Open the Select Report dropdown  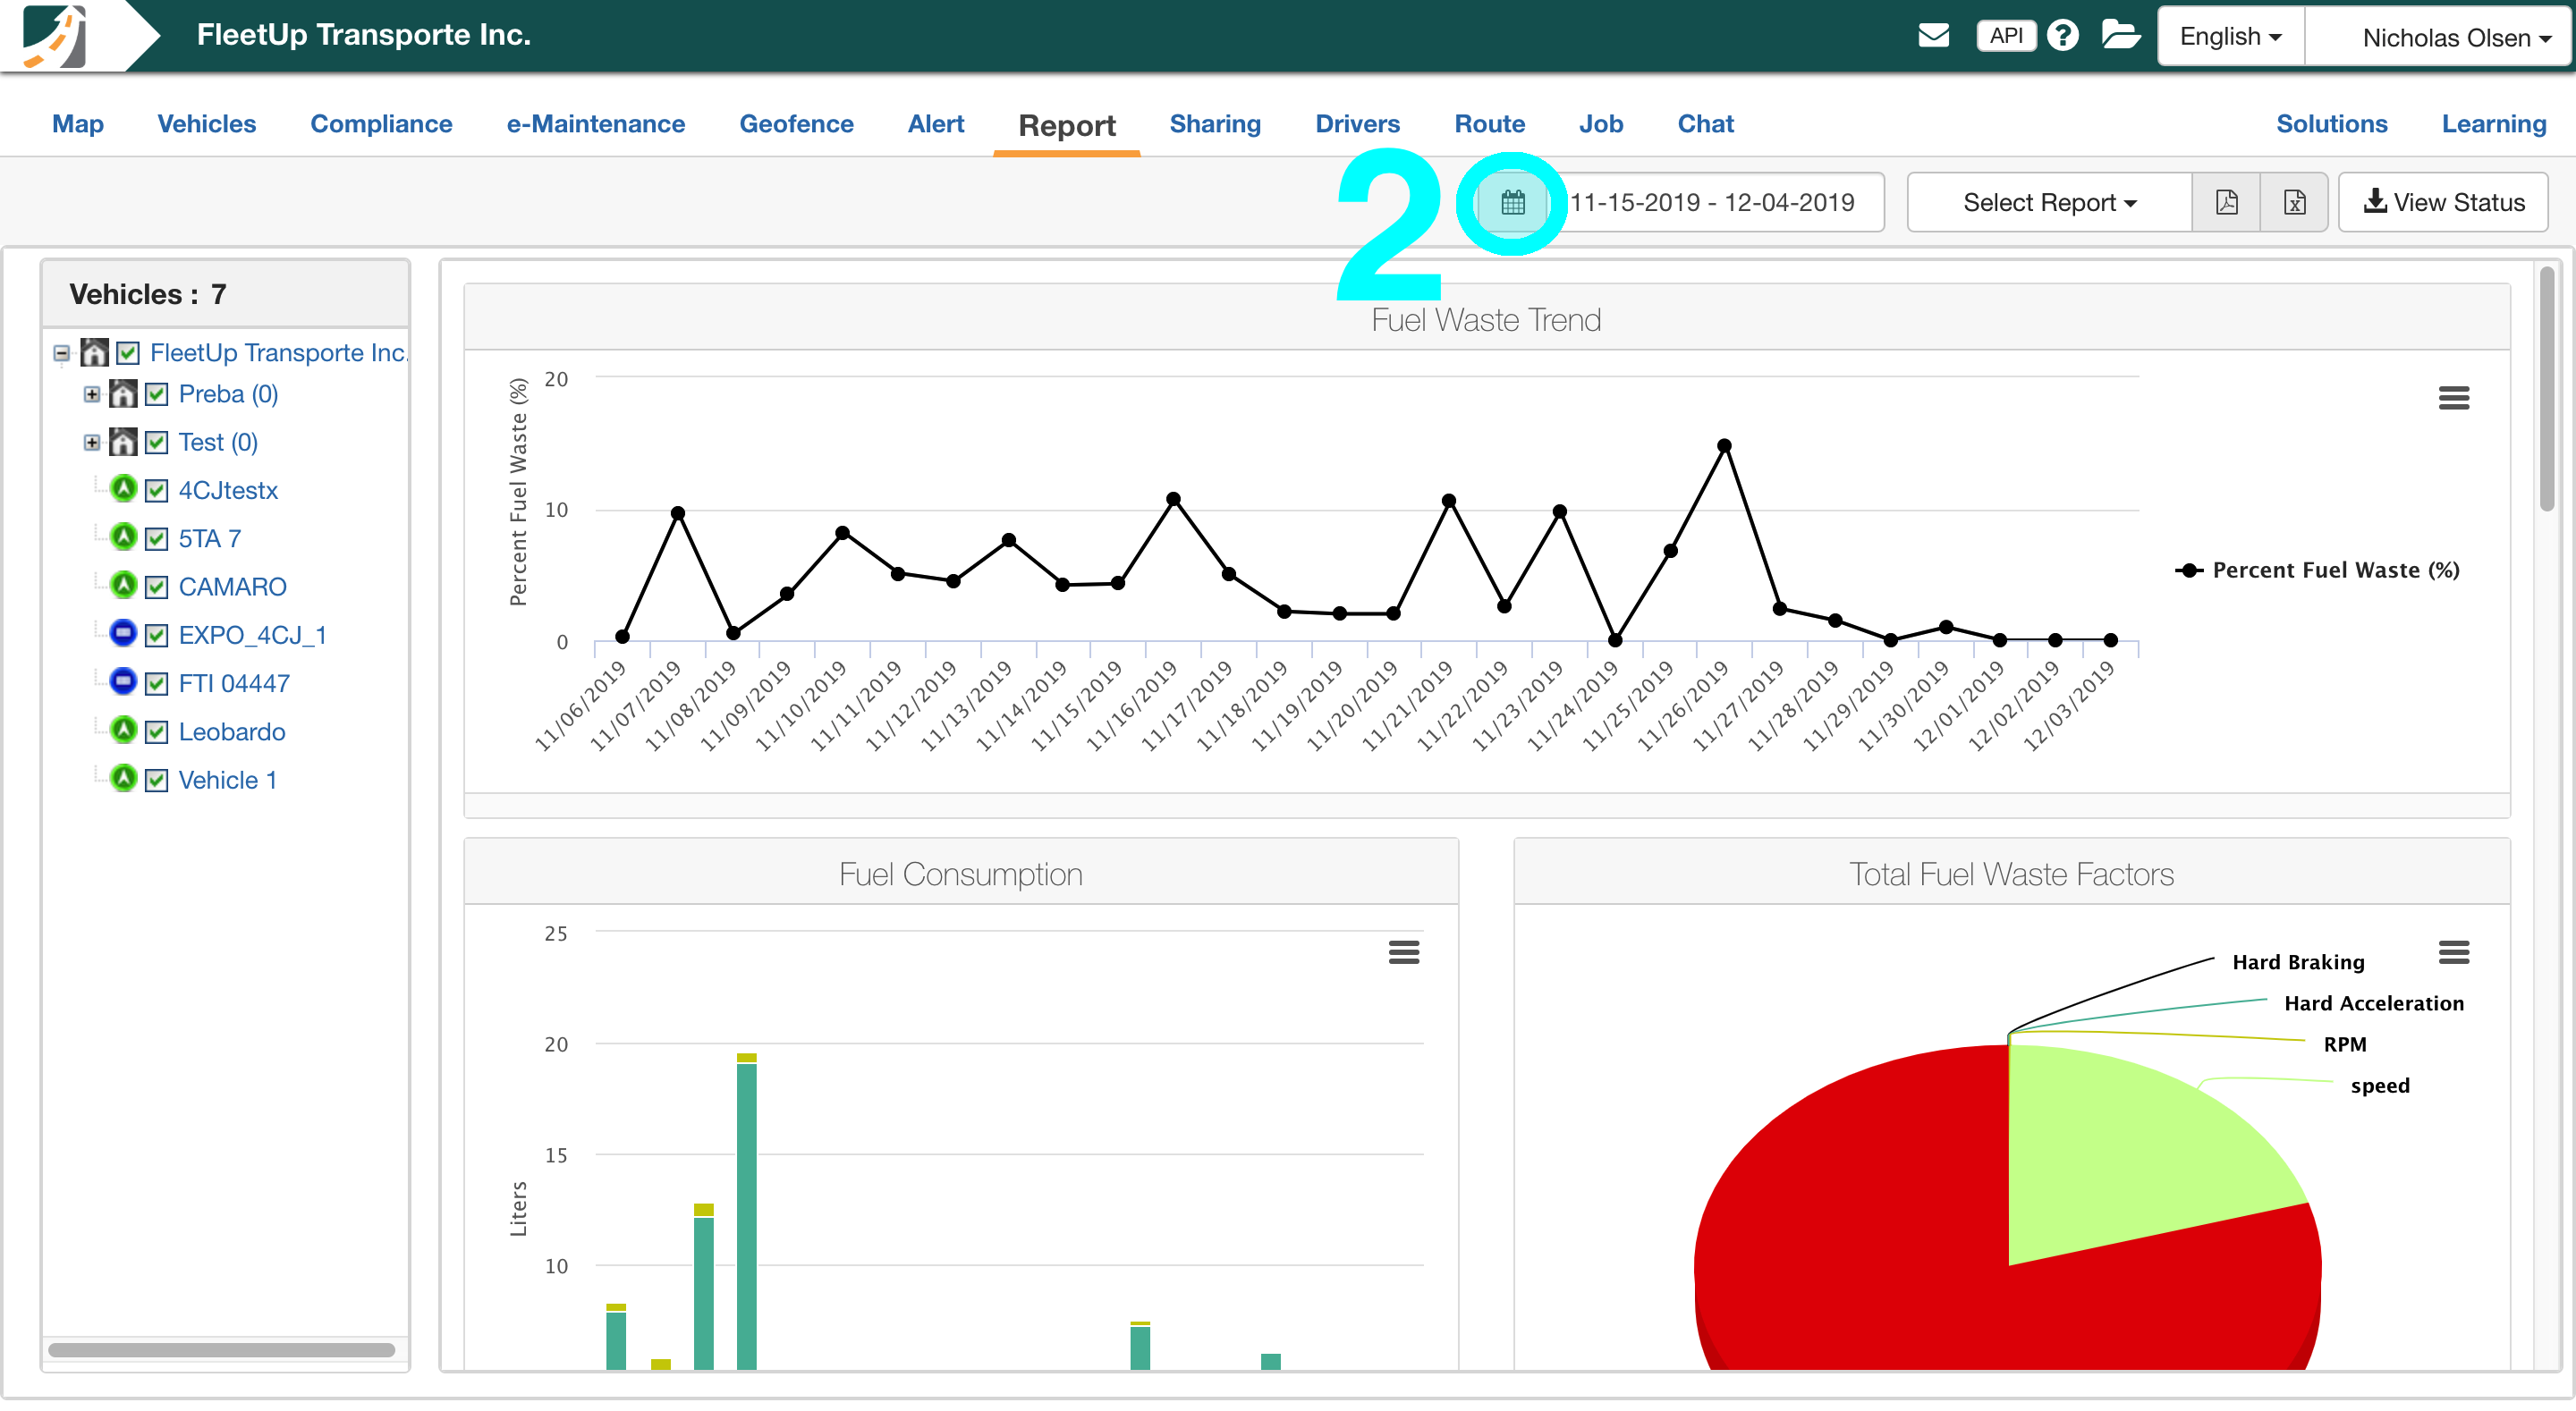(2049, 203)
